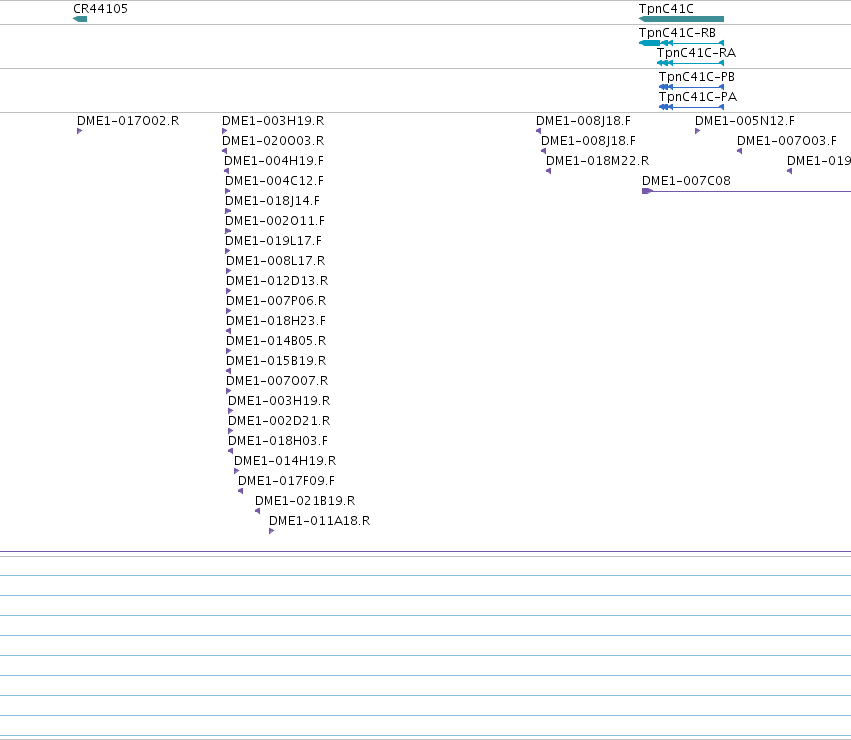
Task: Open the DME1-018H23.F feature label
Action: pyautogui.click(x=276, y=321)
